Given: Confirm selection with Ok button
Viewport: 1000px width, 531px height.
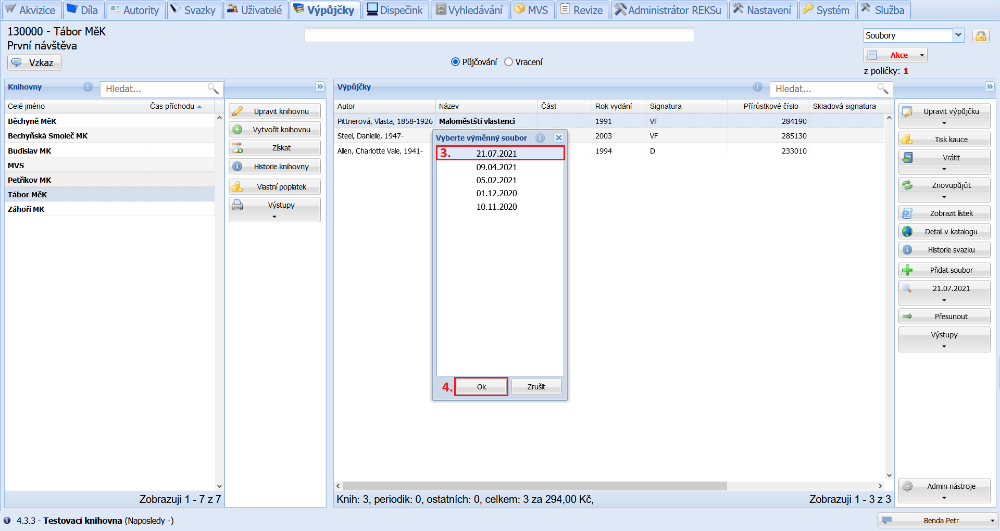Looking at the screenshot, I should tap(481, 386).
